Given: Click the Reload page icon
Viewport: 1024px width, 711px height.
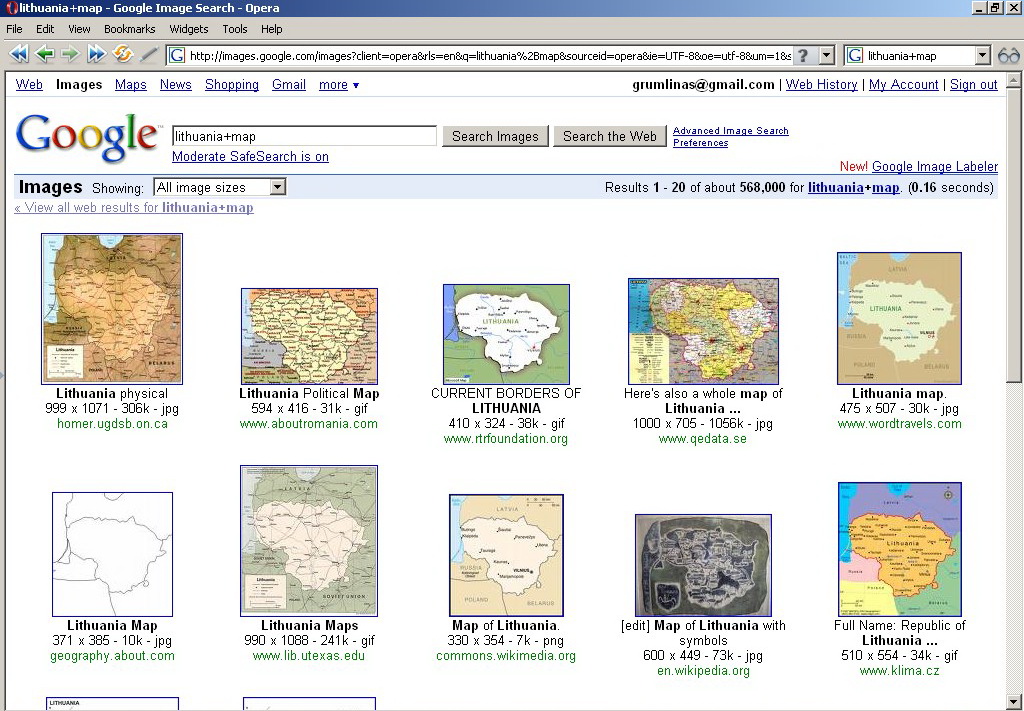Looking at the screenshot, I should [x=123, y=55].
